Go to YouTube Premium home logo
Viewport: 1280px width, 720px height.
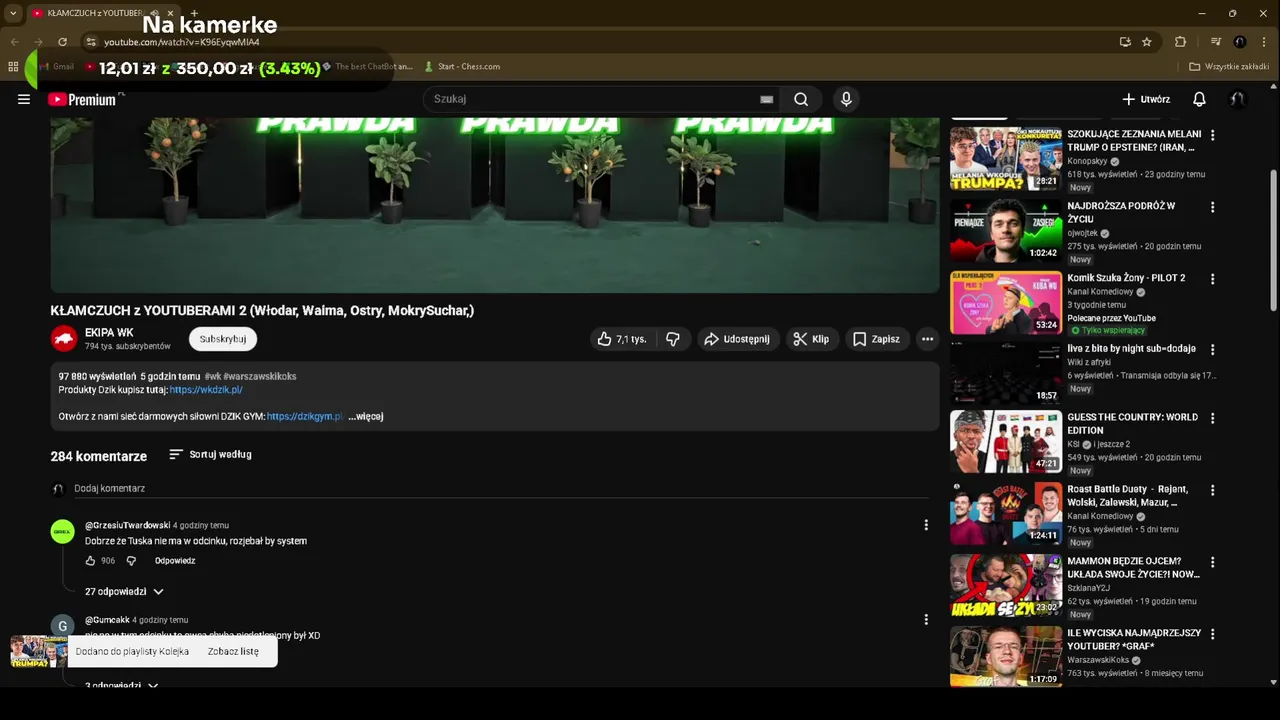[x=81, y=99]
